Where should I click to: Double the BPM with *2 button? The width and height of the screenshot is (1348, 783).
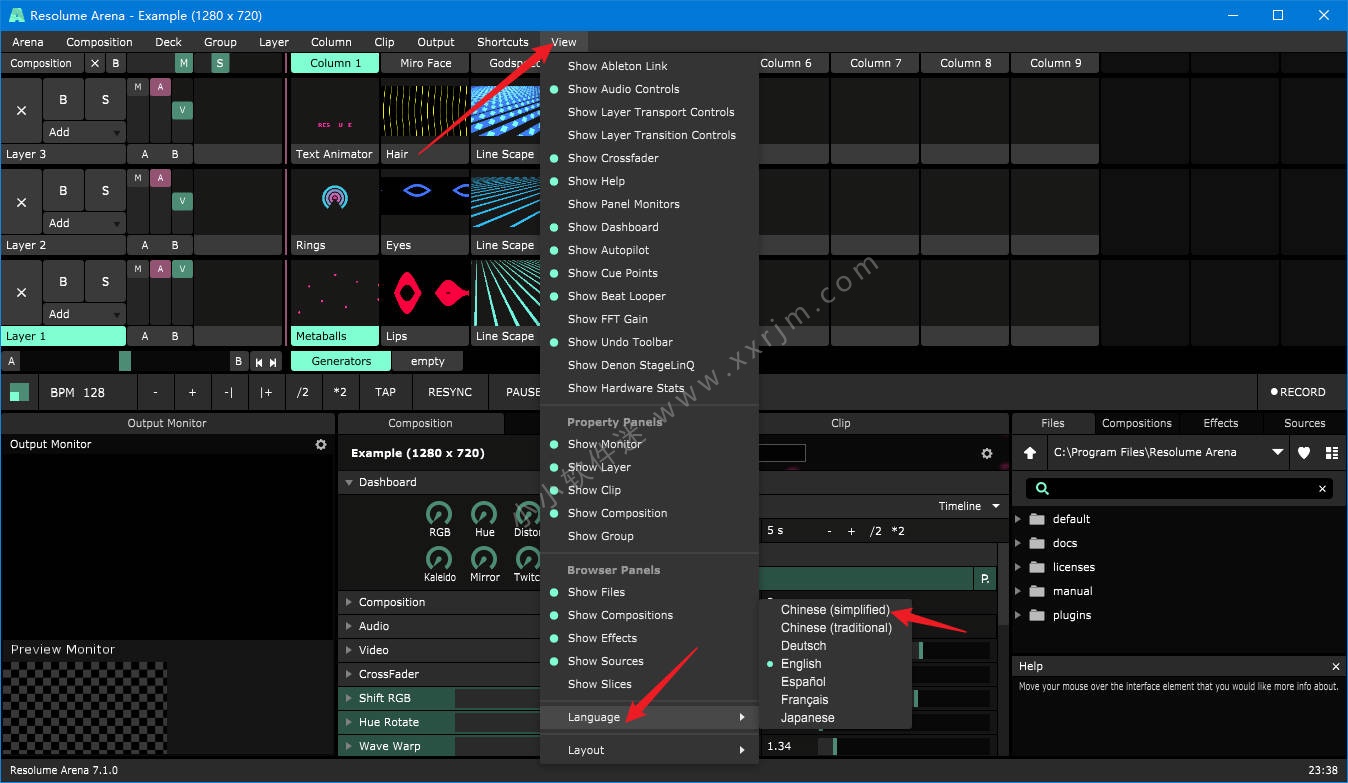click(x=340, y=392)
